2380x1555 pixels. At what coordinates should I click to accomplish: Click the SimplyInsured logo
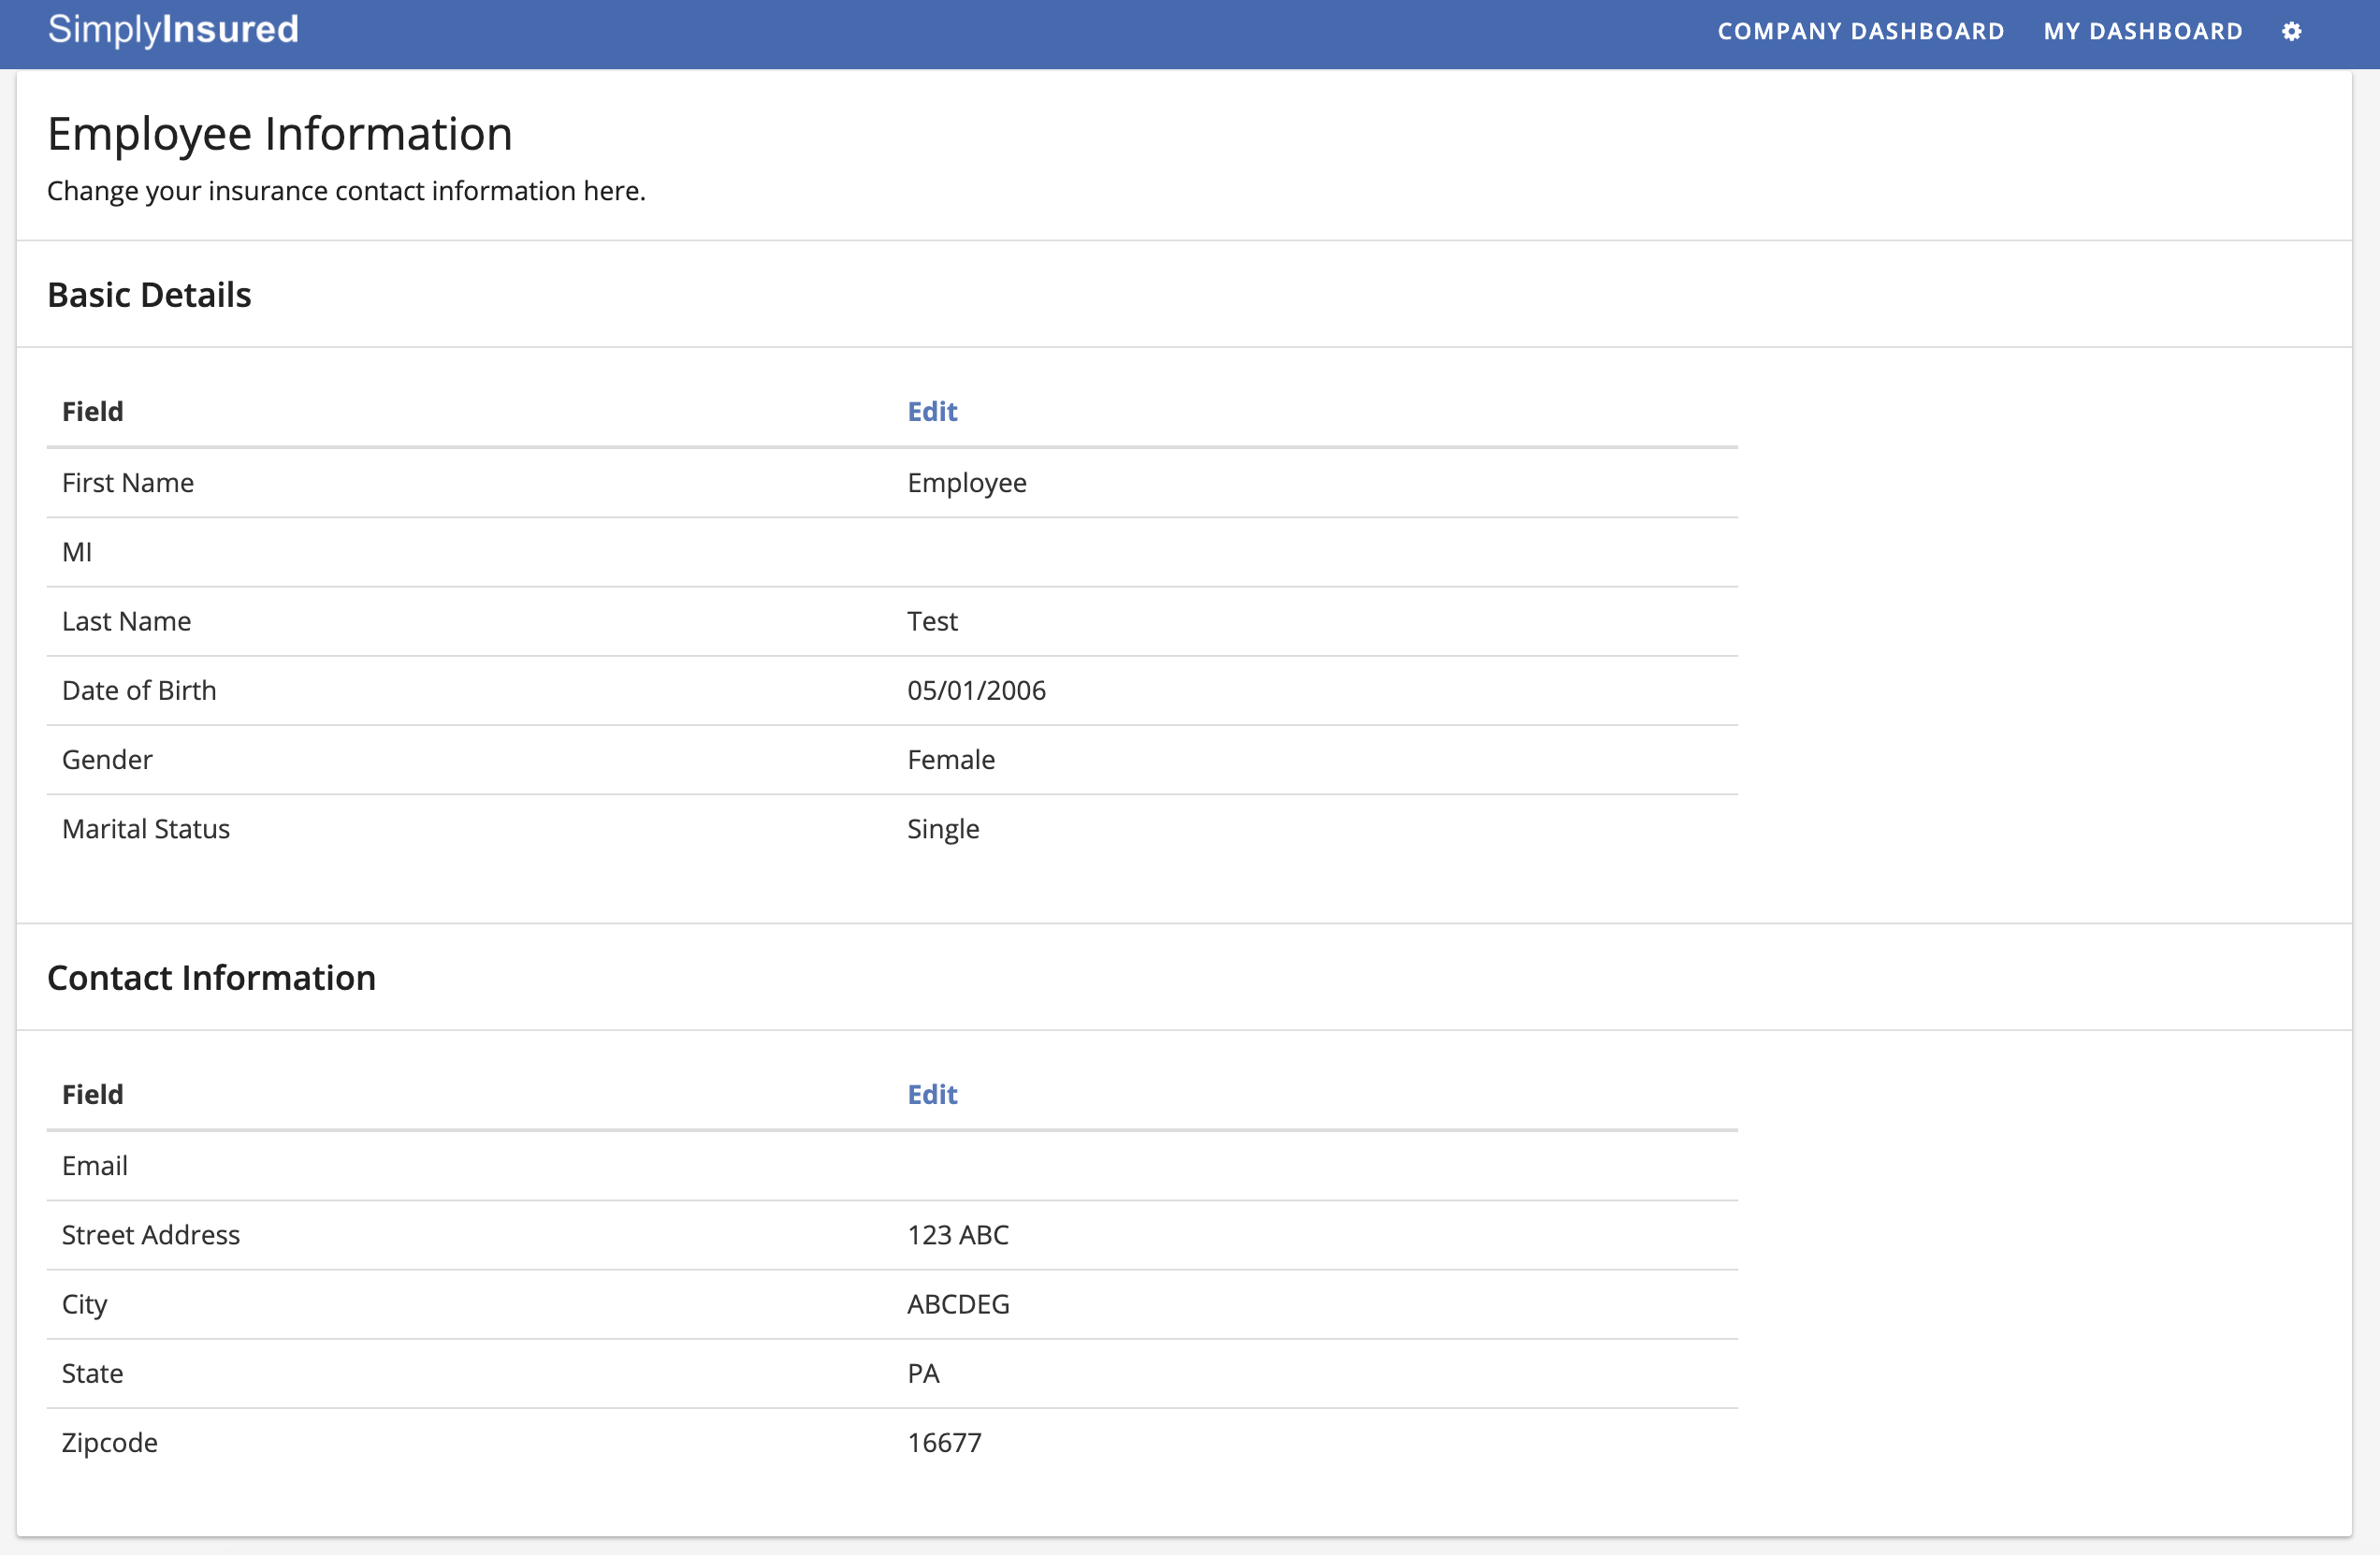(172, 30)
